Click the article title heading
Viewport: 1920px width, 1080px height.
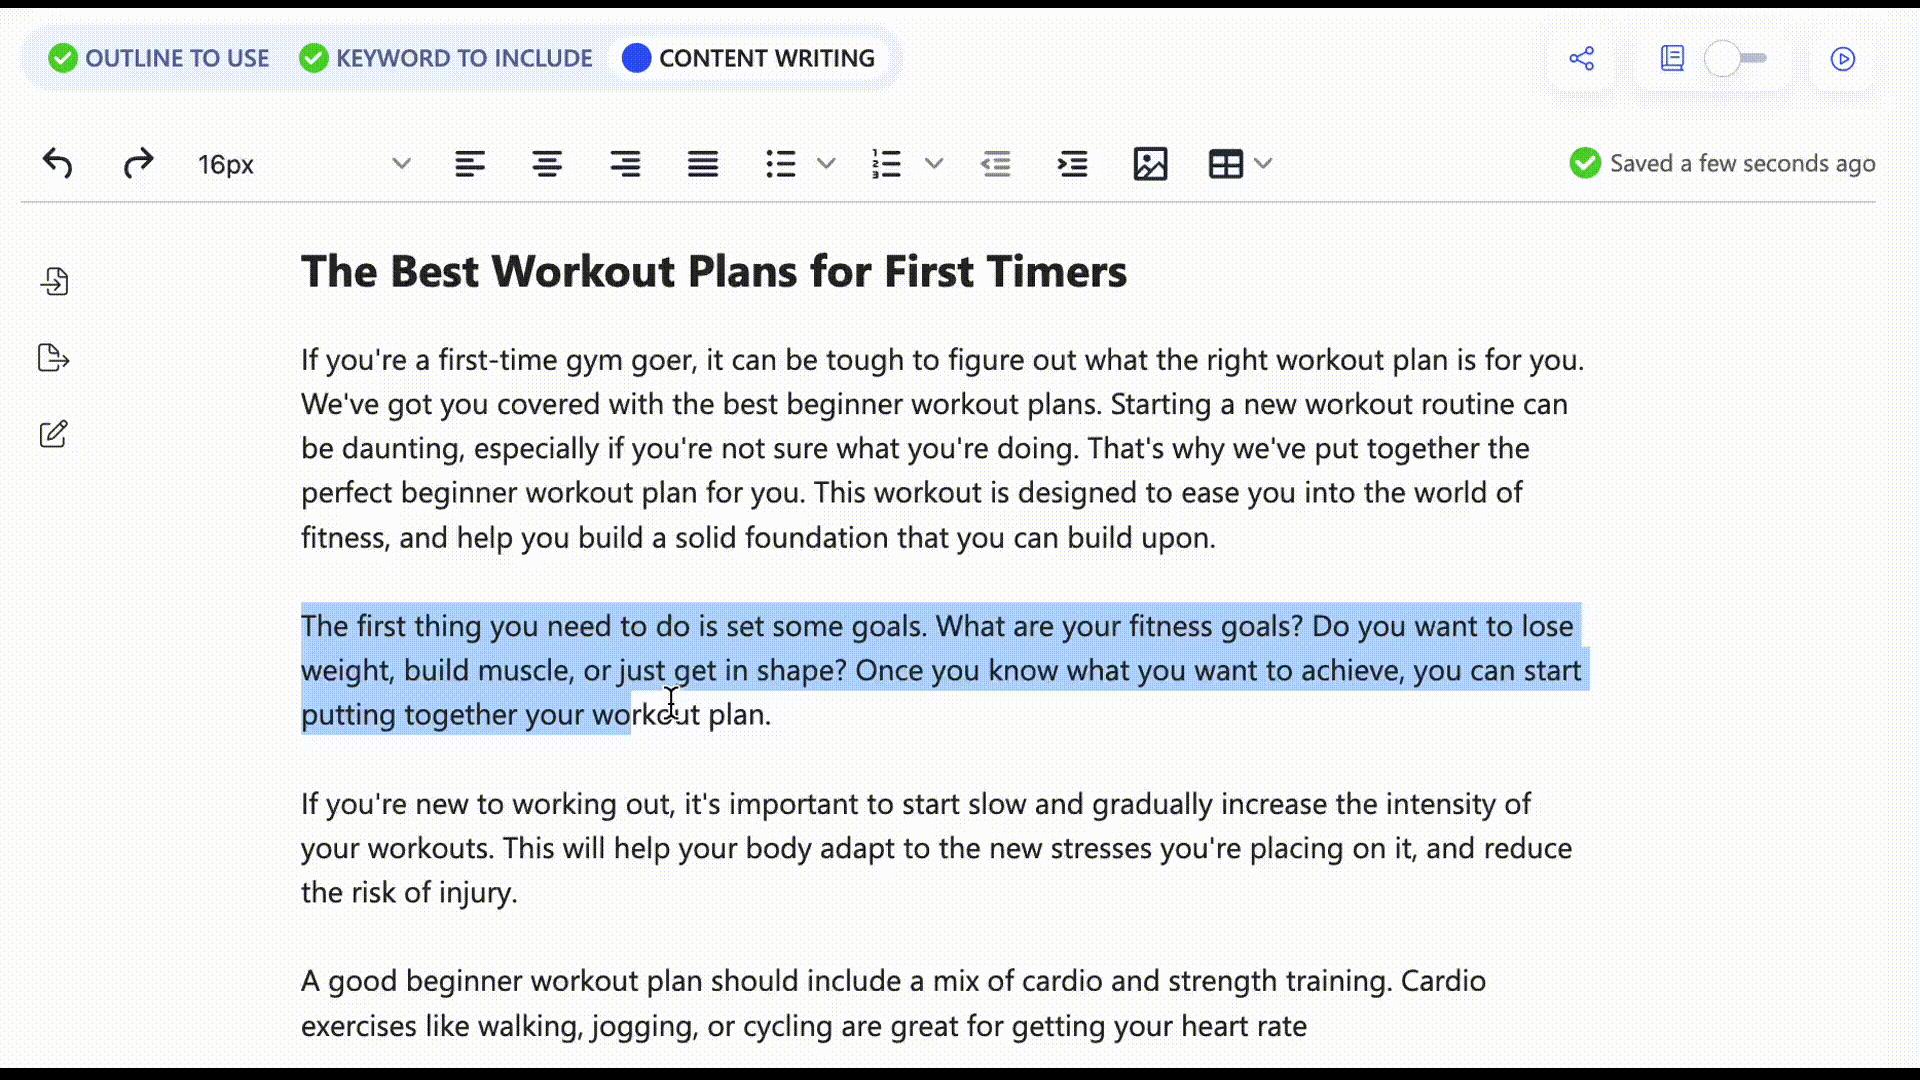tap(714, 271)
